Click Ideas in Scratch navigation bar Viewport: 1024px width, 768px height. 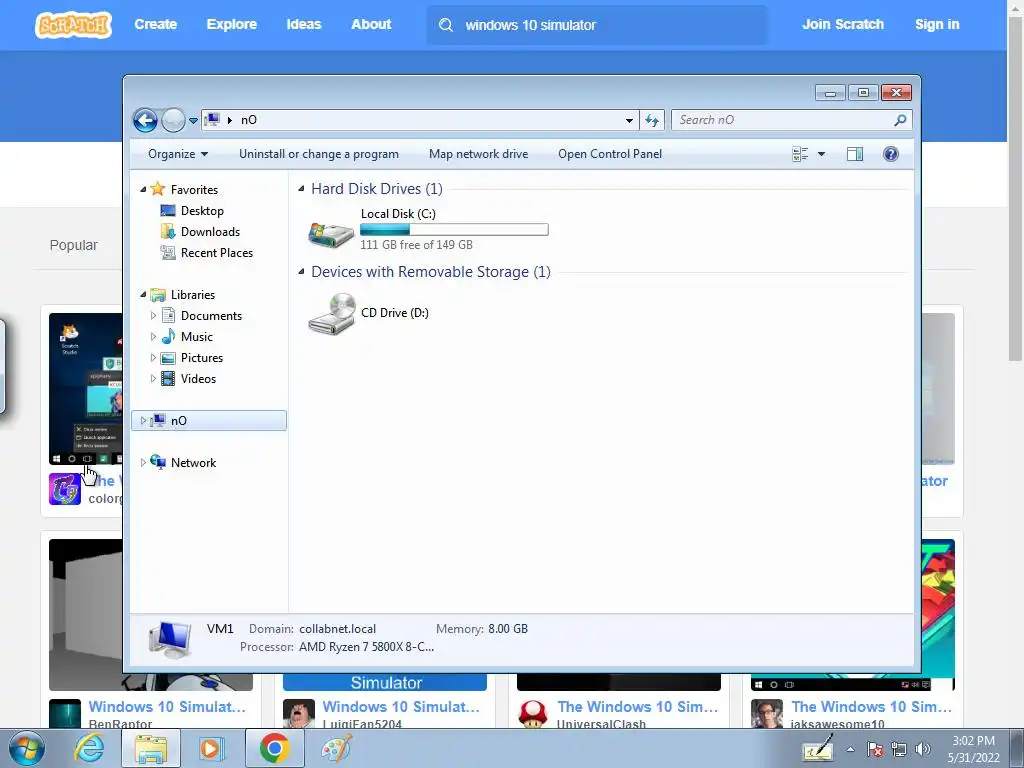[304, 24]
